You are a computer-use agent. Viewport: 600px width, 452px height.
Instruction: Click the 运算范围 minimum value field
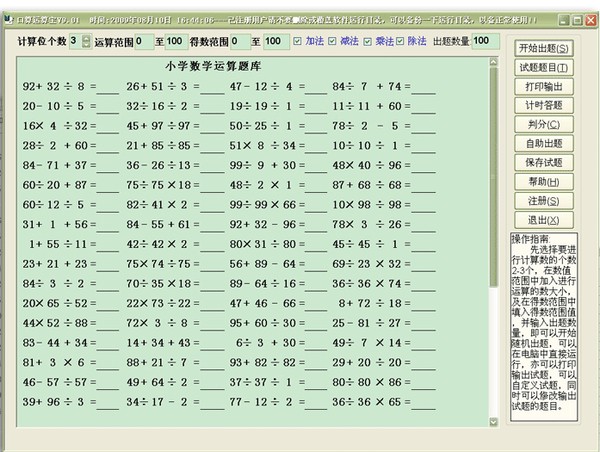coord(142,41)
